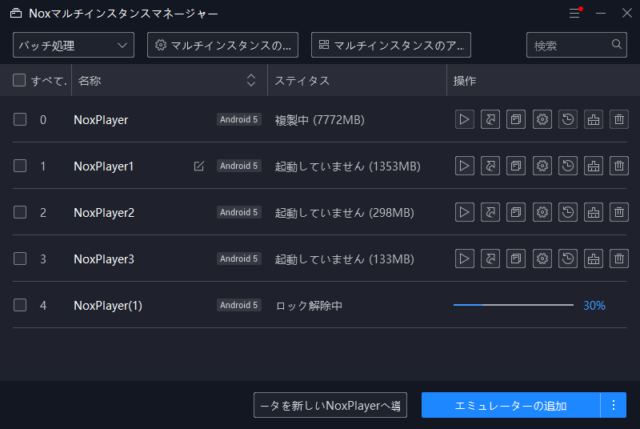Click rename pencil icon next to NoxPlayer1
640x429 pixels.
[199, 166]
